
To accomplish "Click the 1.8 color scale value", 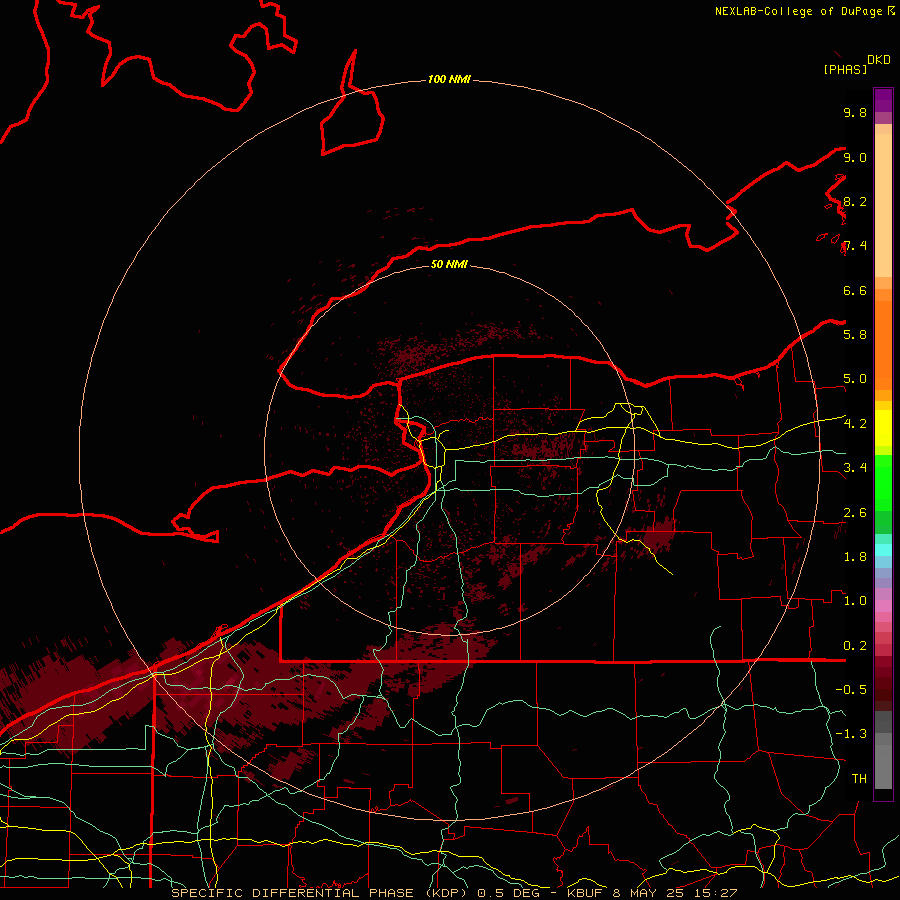I will click(x=855, y=557).
